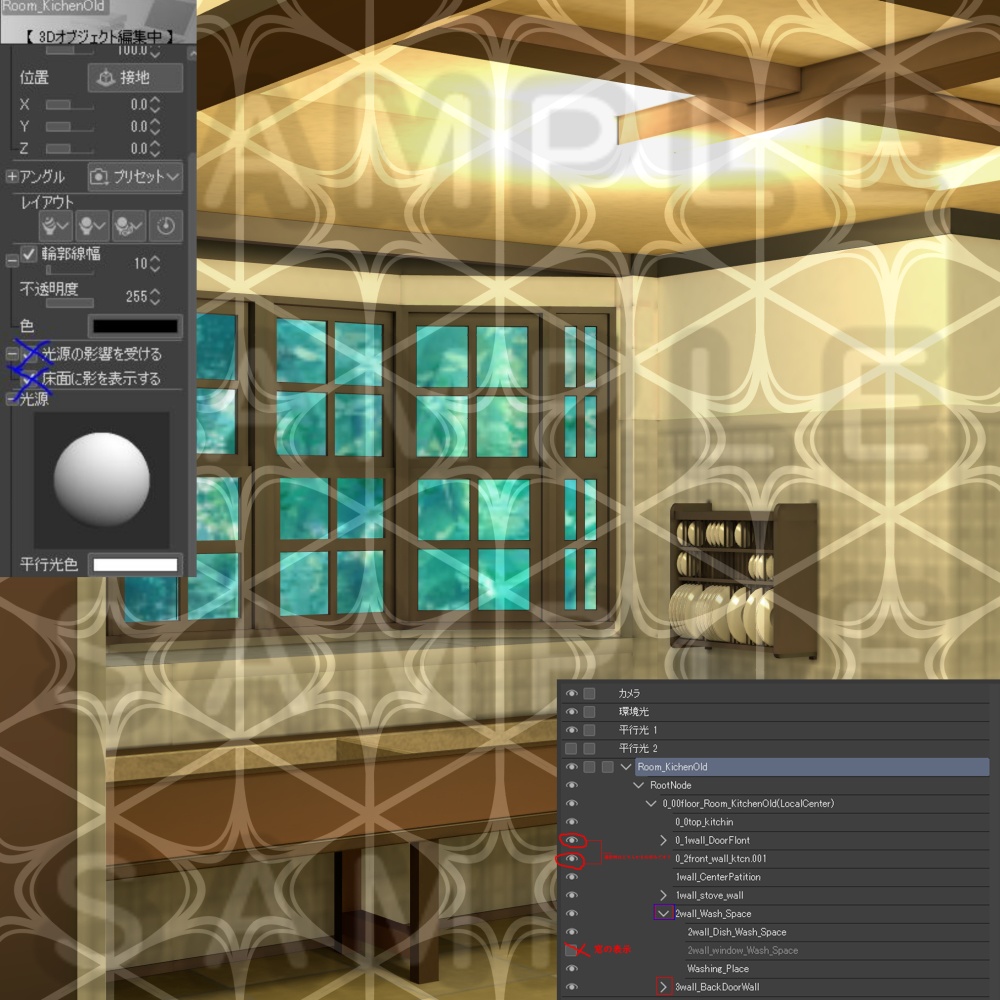
Task: Adjust the X position slider
Action: point(70,105)
